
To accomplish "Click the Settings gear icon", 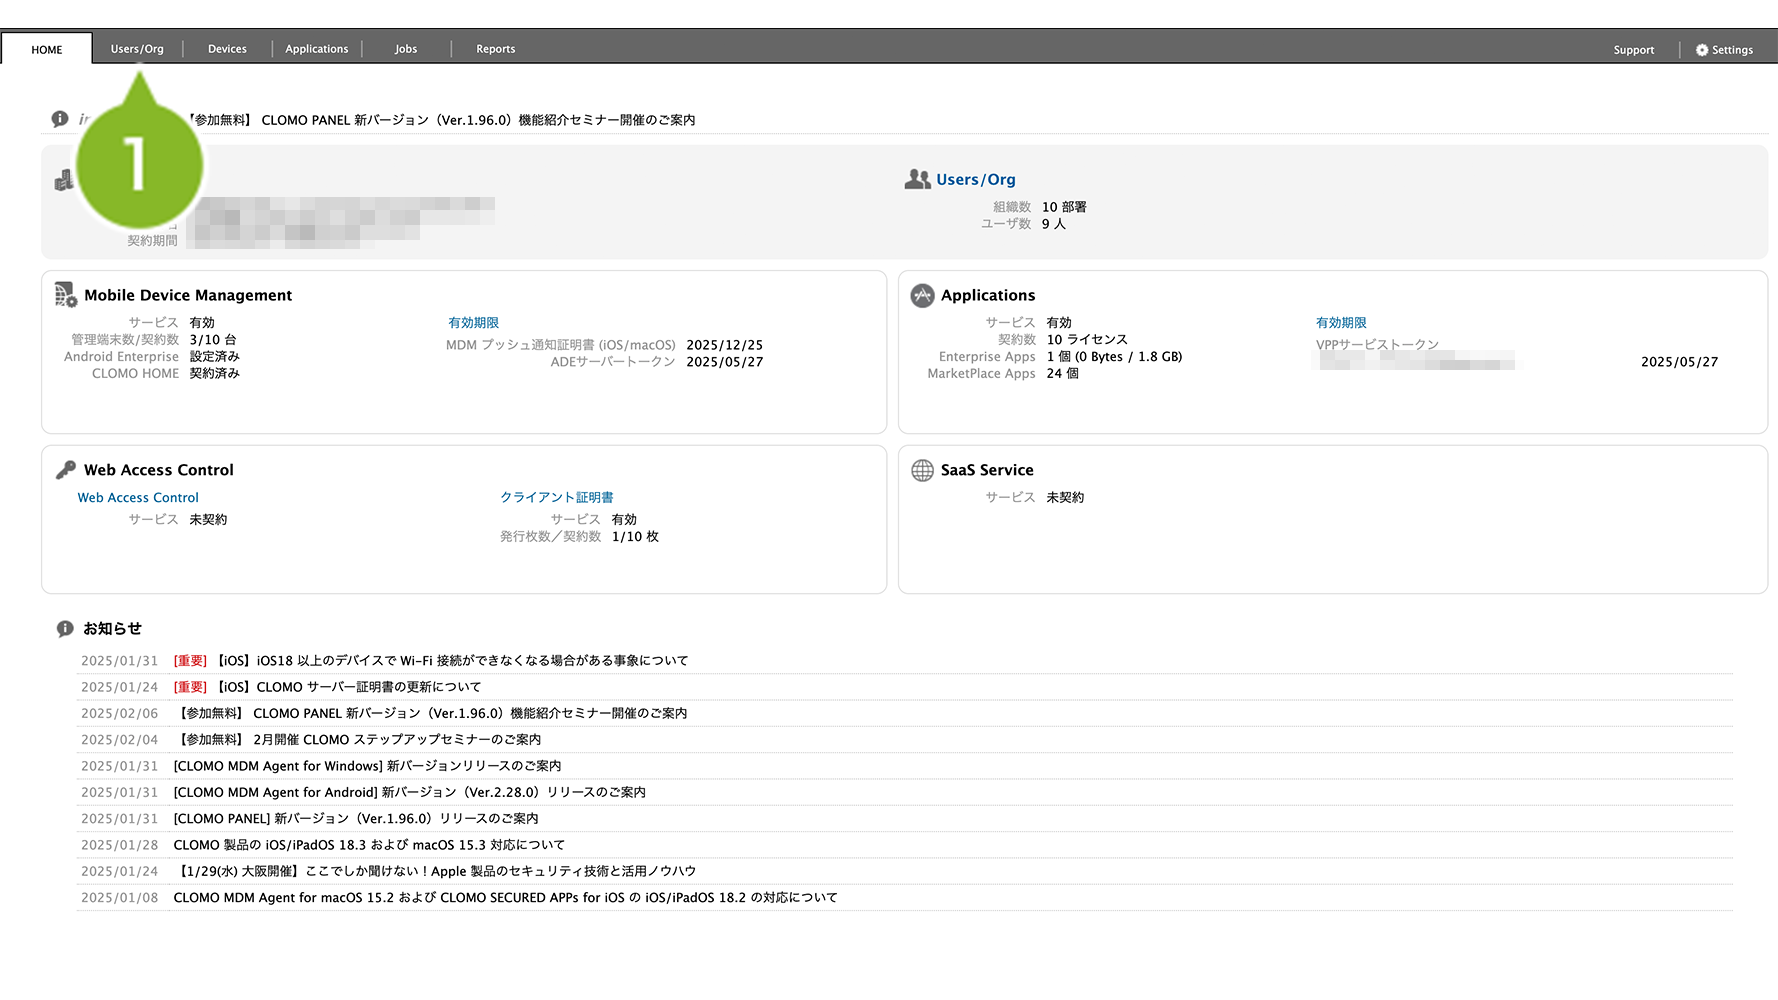I will (x=1702, y=50).
